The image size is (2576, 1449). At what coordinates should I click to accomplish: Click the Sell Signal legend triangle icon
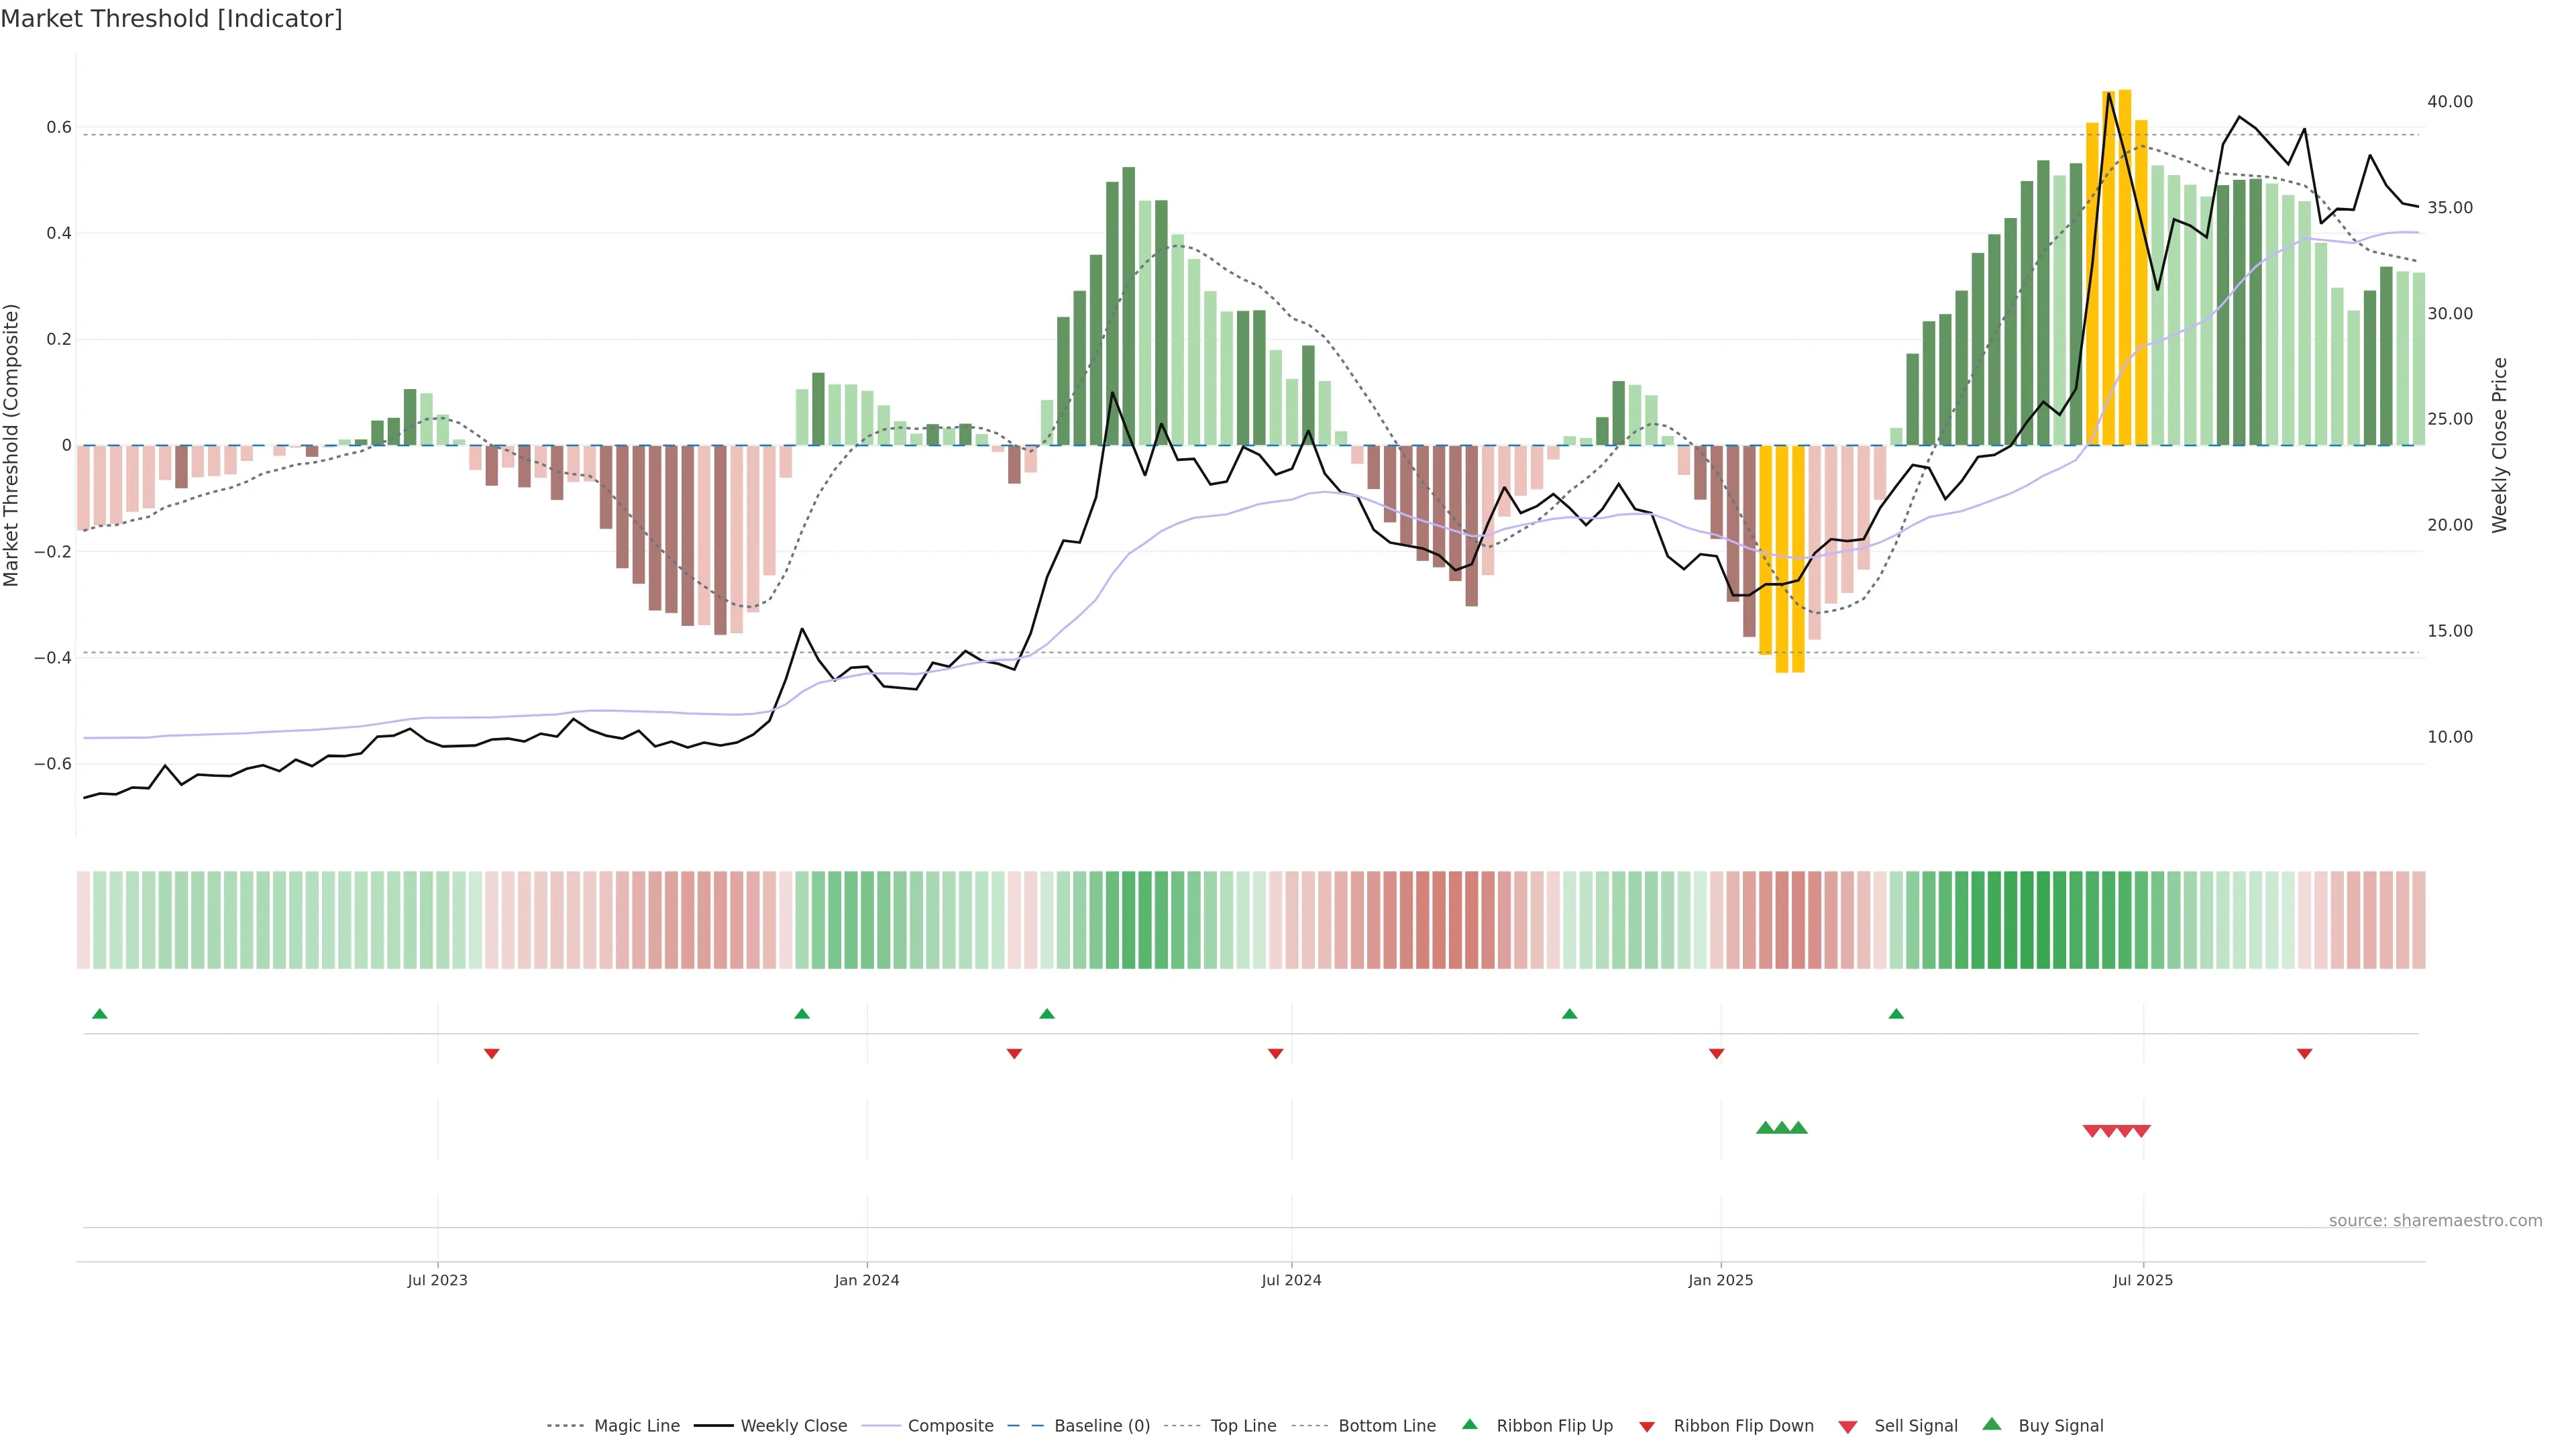point(1847,1426)
